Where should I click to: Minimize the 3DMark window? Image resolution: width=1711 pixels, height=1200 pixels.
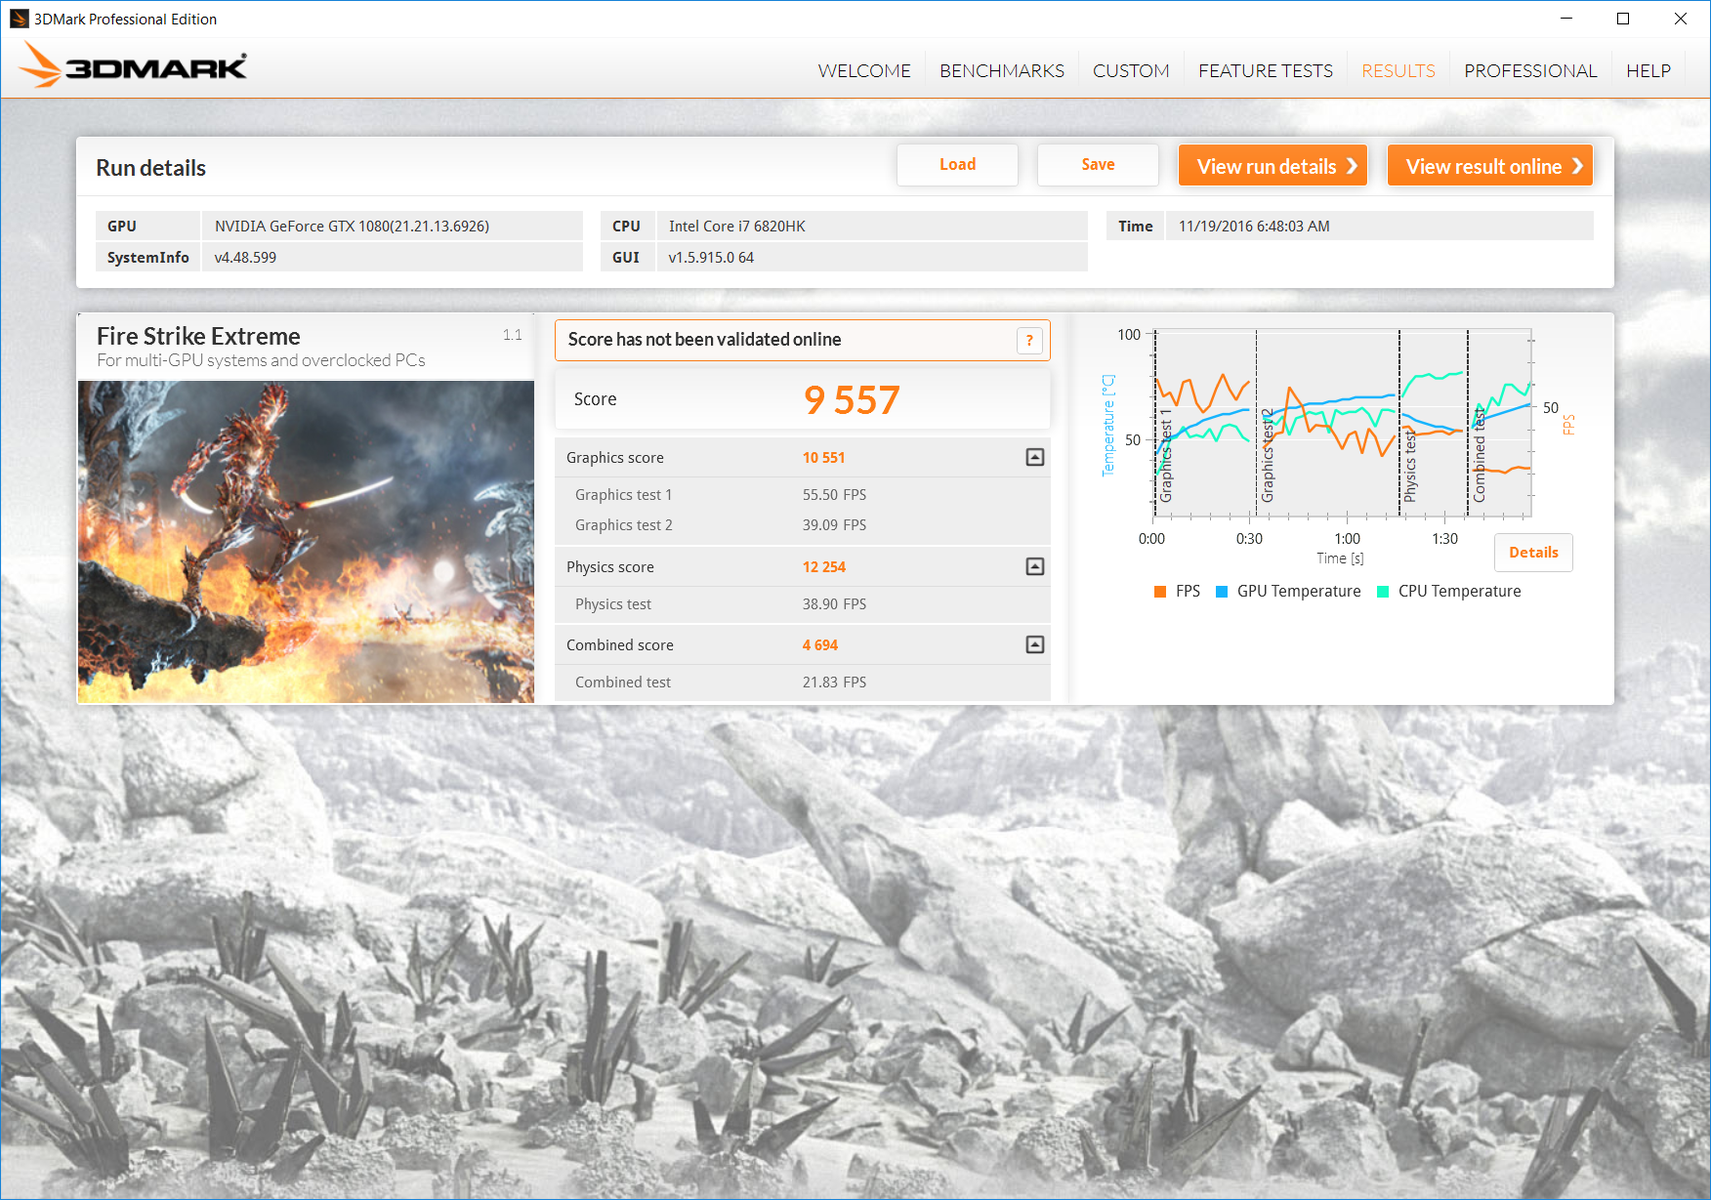click(x=1566, y=19)
